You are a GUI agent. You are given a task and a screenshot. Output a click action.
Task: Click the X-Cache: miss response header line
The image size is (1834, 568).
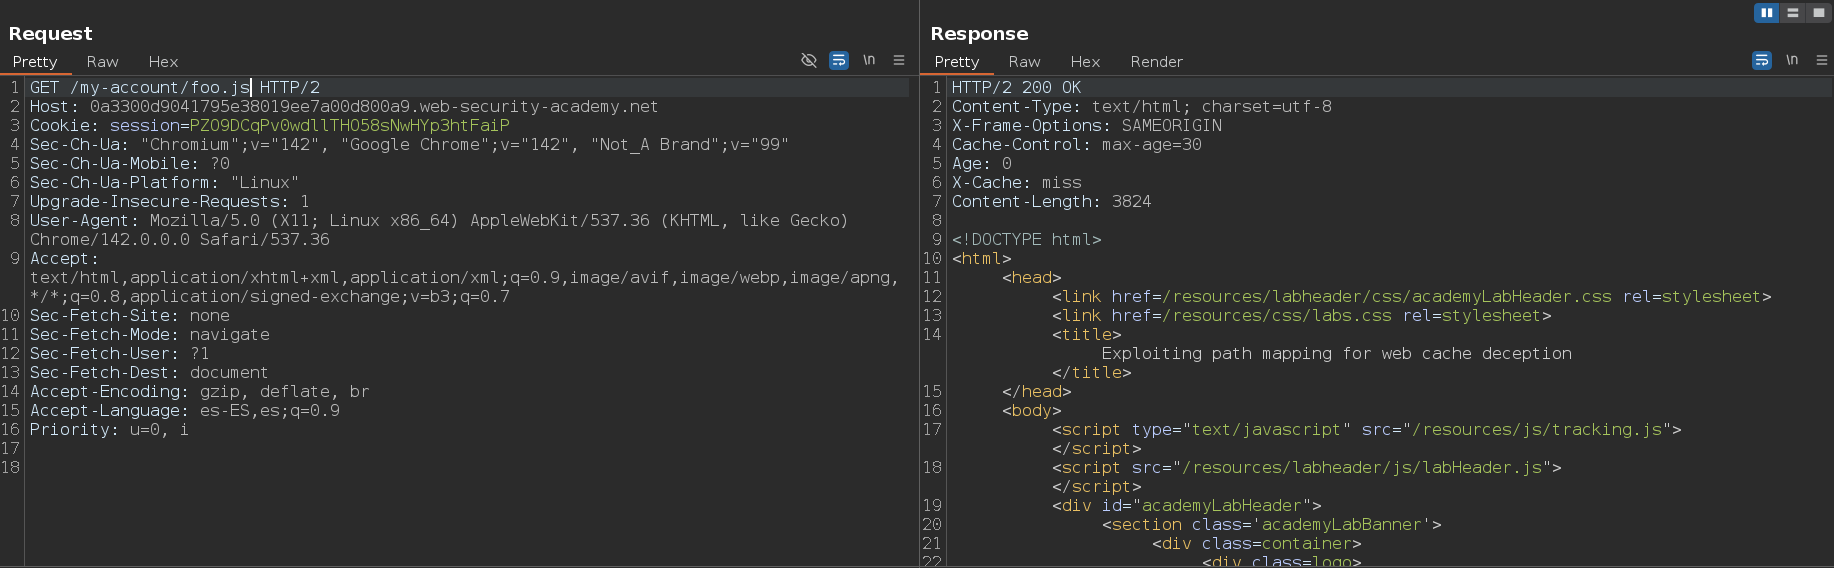(x=1016, y=183)
